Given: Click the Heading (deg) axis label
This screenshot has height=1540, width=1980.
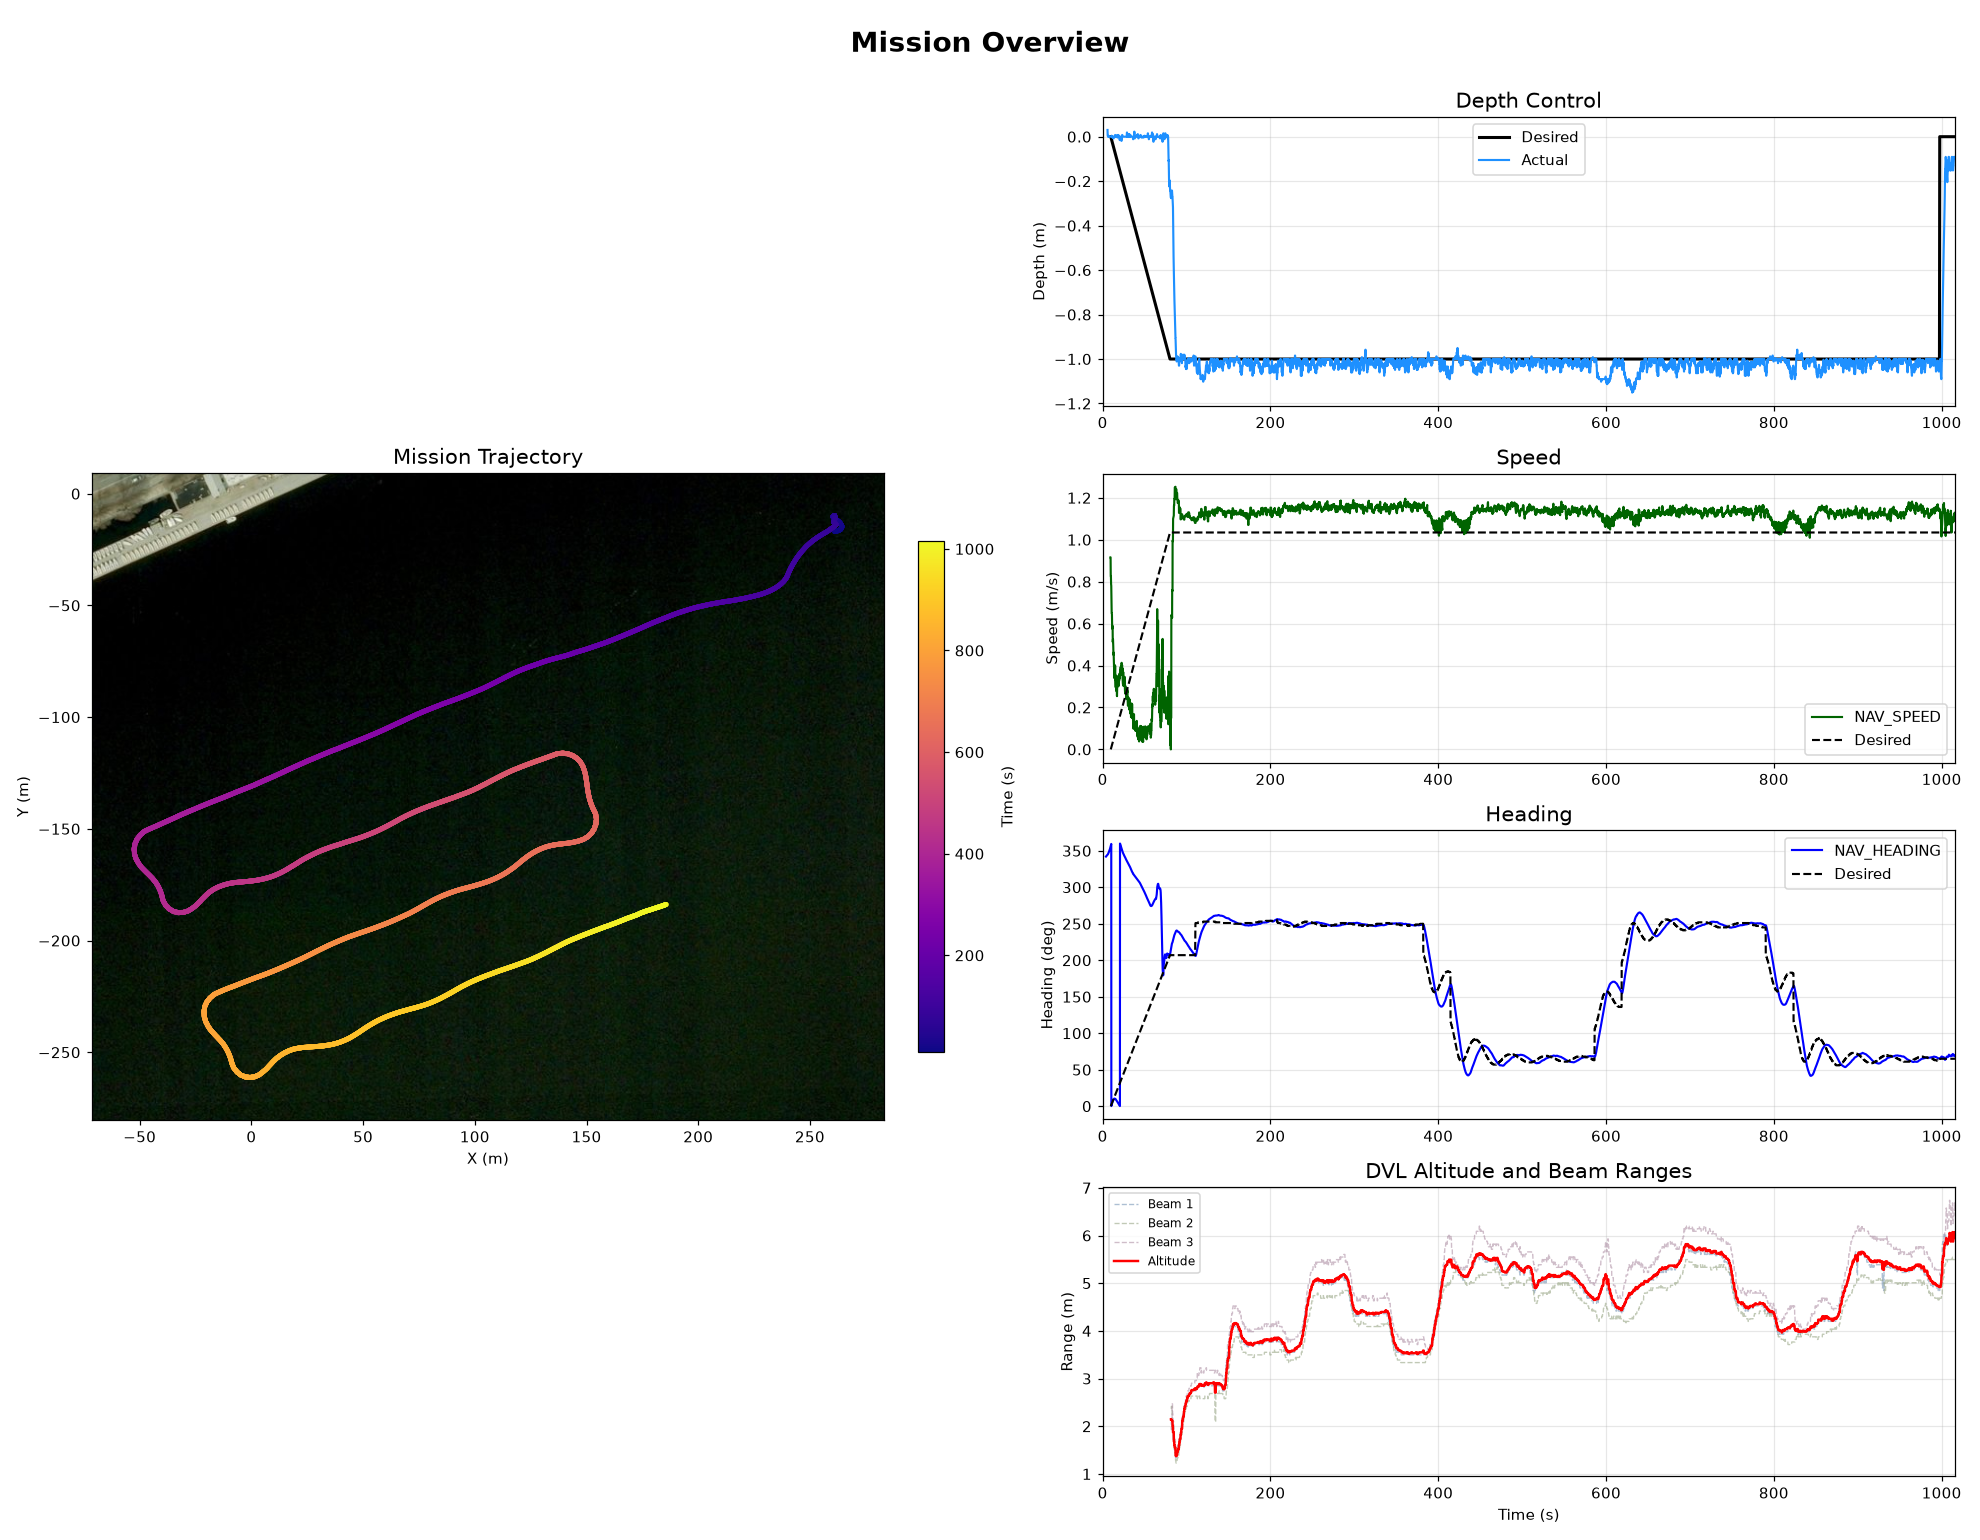Looking at the screenshot, I should 1047,975.
